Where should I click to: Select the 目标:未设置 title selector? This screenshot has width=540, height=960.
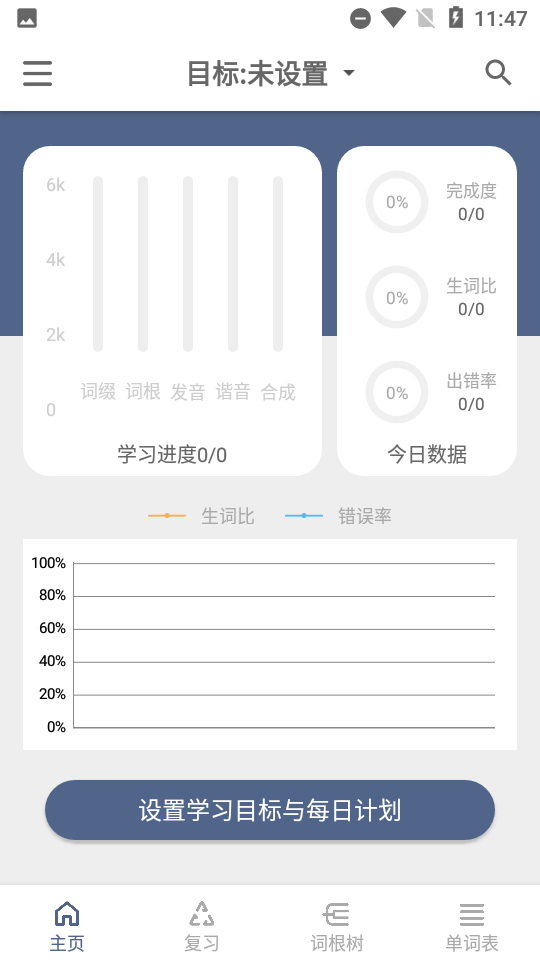tap(270, 73)
